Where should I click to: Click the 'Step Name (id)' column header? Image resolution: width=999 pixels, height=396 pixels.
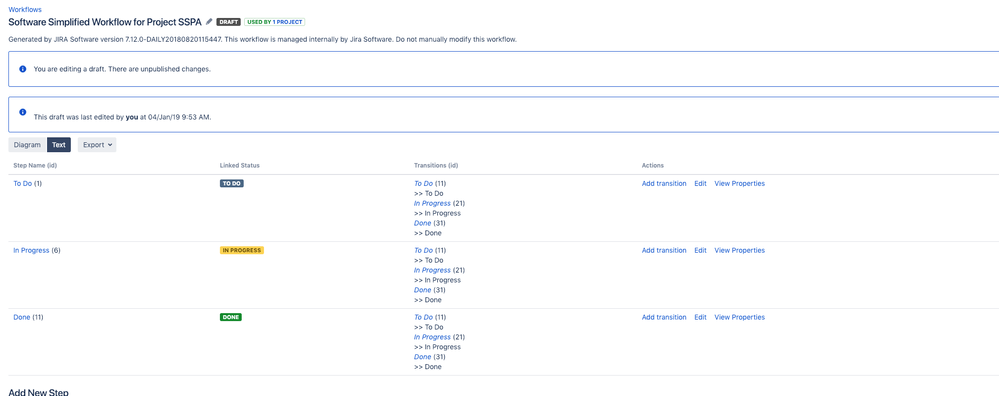coord(35,166)
